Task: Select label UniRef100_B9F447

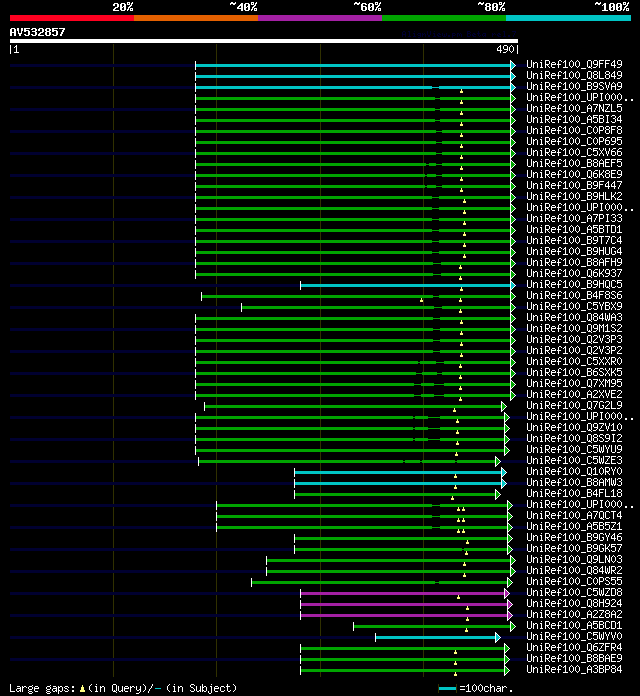Action: [x=574, y=185]
